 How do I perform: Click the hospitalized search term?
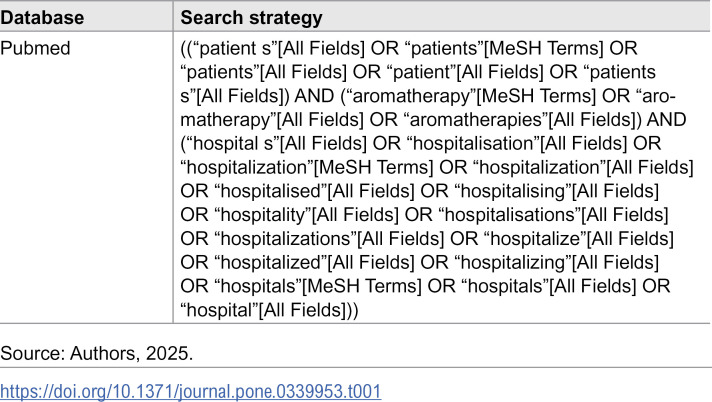(x=273, y=262)
